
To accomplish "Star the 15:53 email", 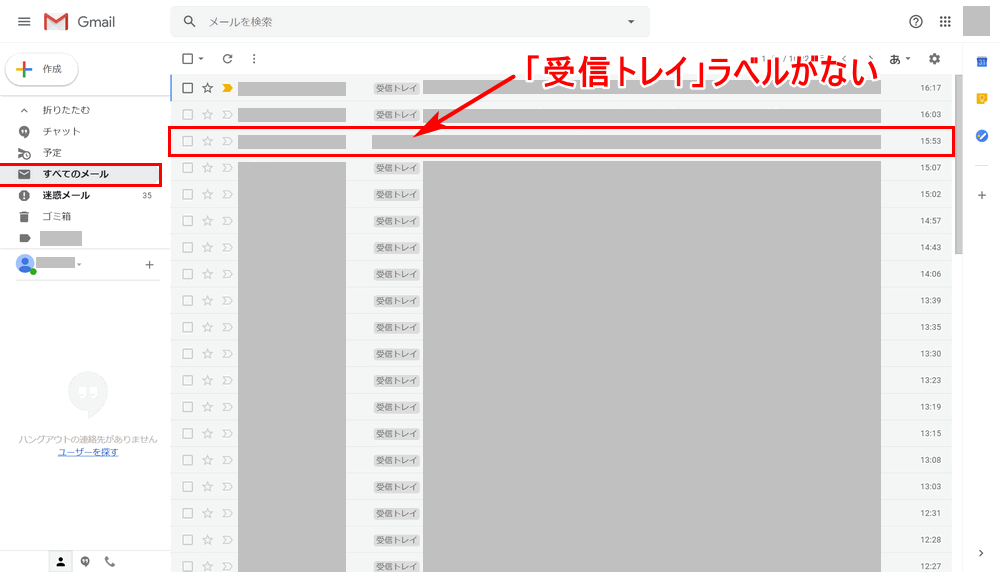I will click(x=207, y=141).
